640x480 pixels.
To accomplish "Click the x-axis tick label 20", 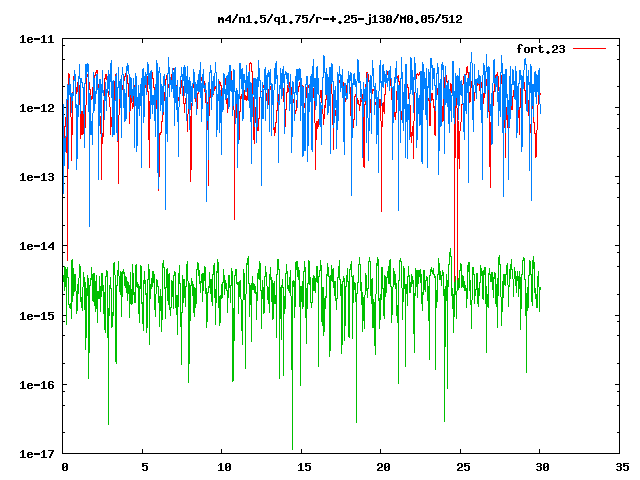I will pos(383,467).
